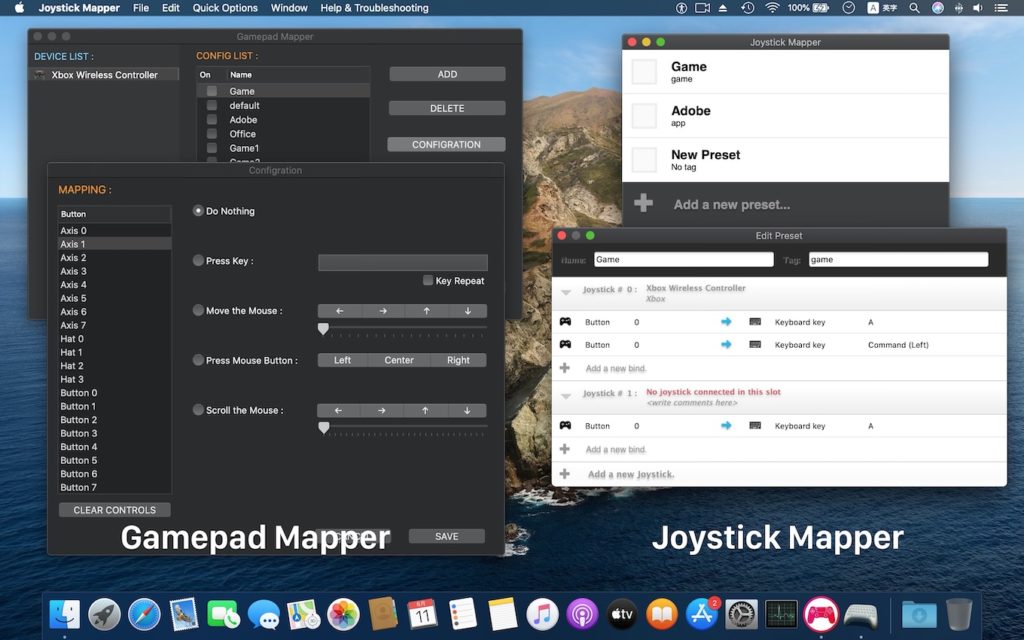Click the blue arrow in the Keyboard key A bind row
Viewport: 1024px width, 640px height.
(726, 322)
